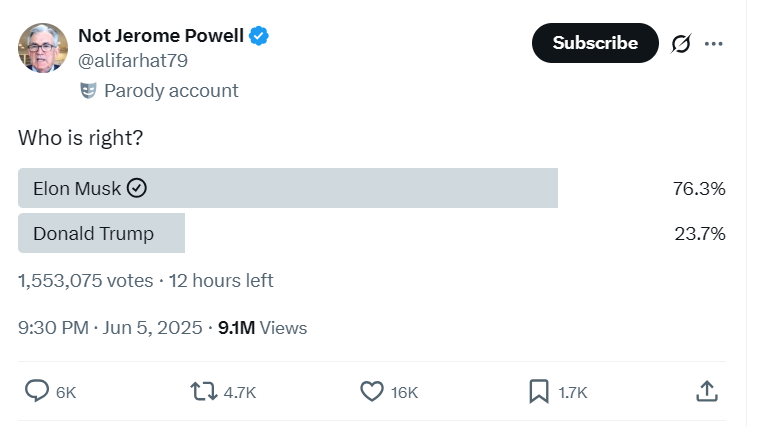The height and width of the screenshot is (427, 772).
Task: Click the Parody account label
Action: click(x=171, y=91)
